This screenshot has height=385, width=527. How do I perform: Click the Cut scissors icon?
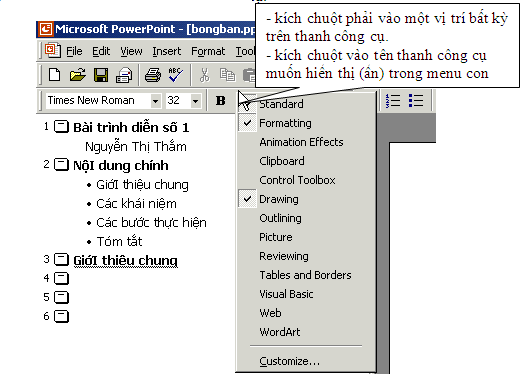204,75
